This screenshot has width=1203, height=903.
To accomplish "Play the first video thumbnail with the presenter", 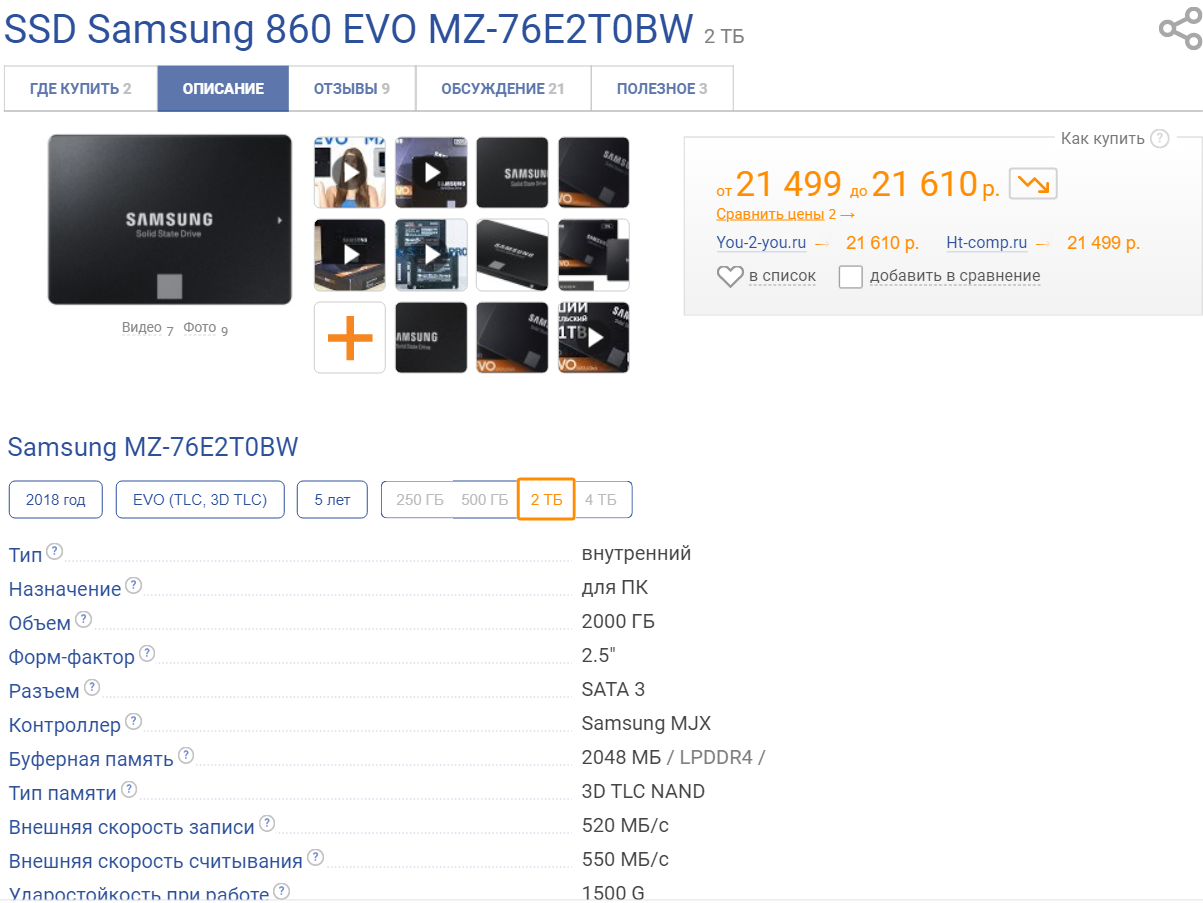I will point(350,173).
